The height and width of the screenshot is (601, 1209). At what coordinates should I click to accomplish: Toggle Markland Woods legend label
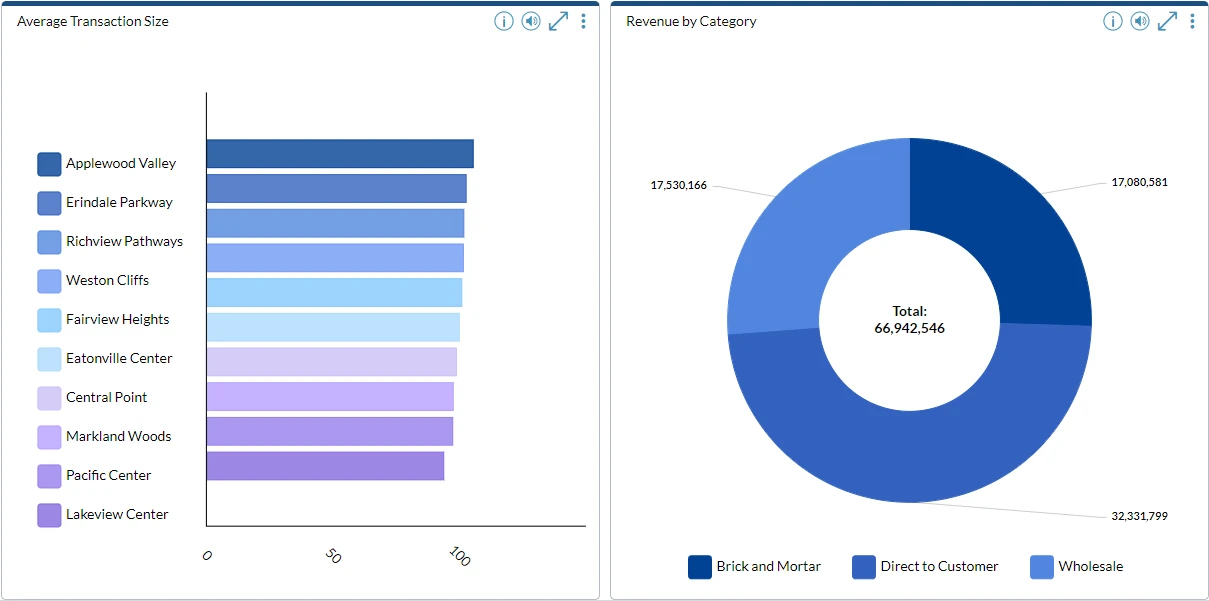point(119,436)
